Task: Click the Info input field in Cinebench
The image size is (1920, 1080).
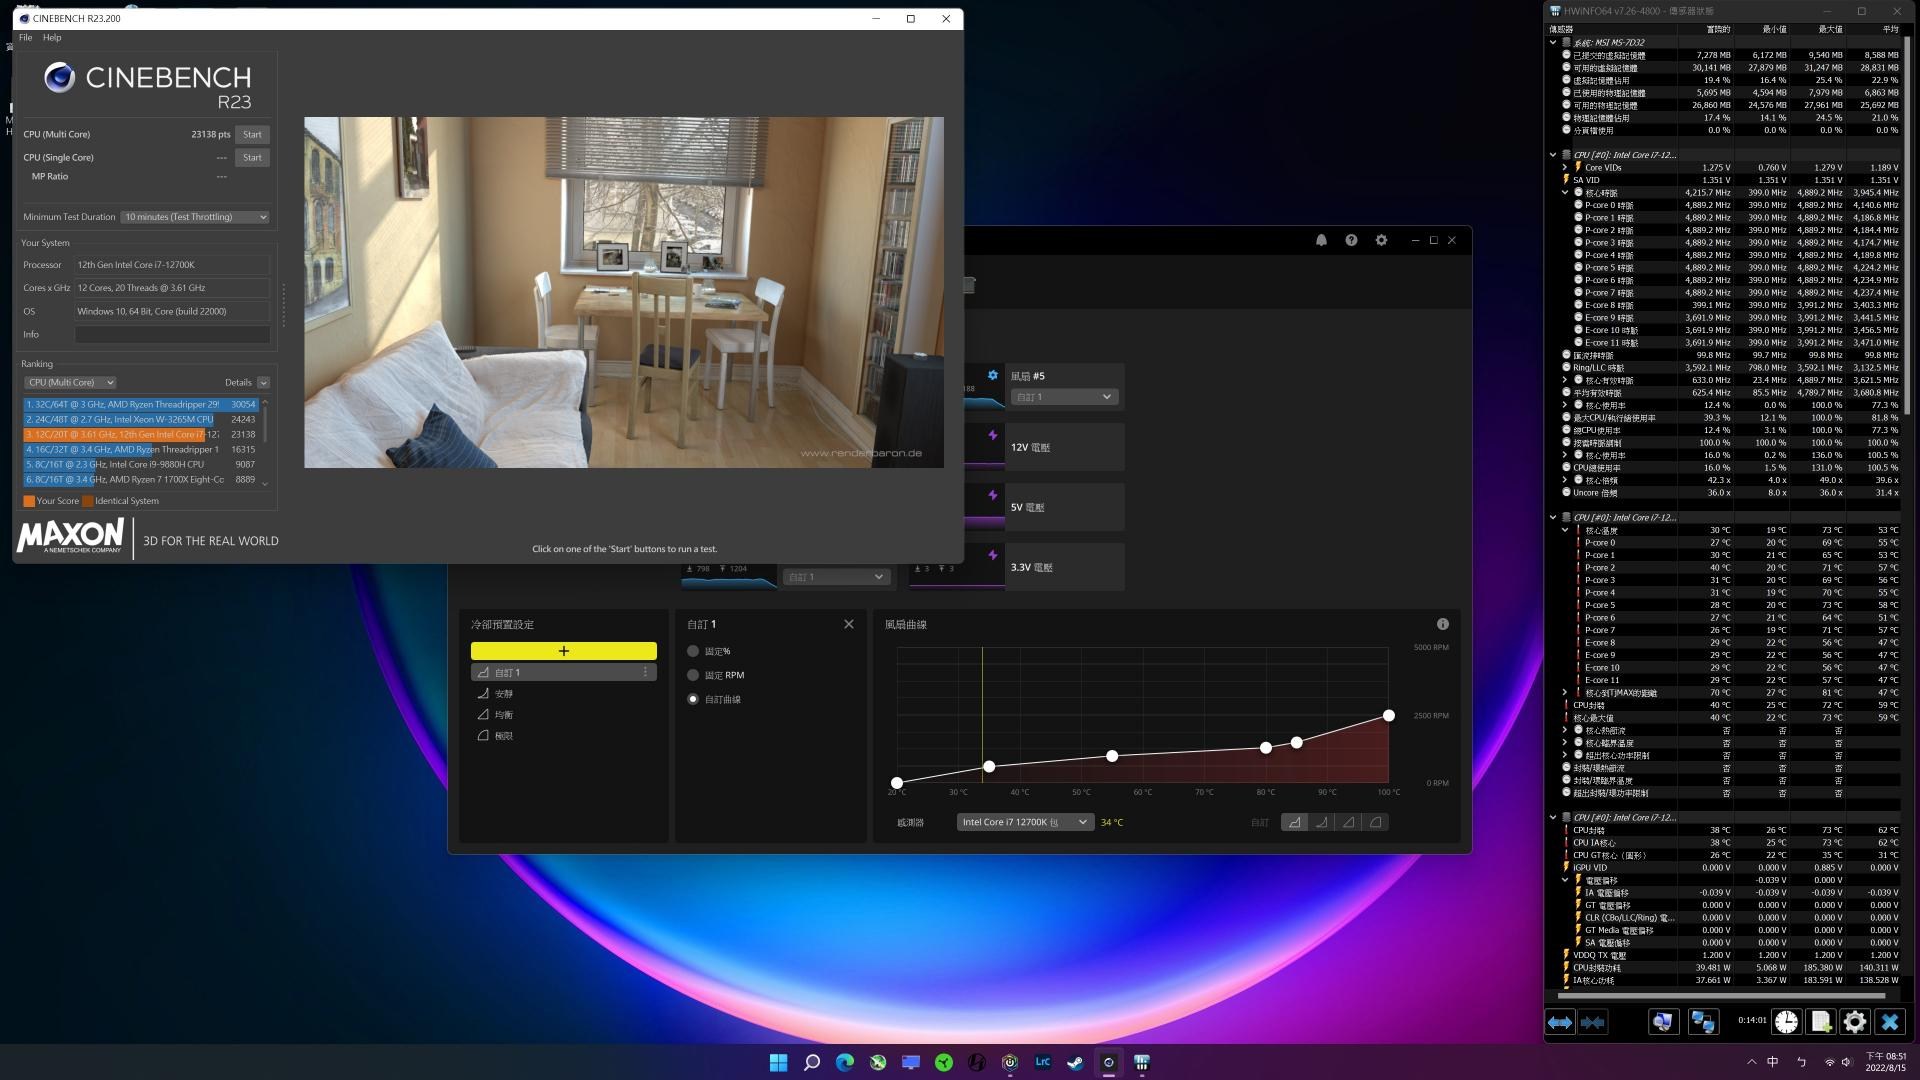Action: [x=172, y=335]
